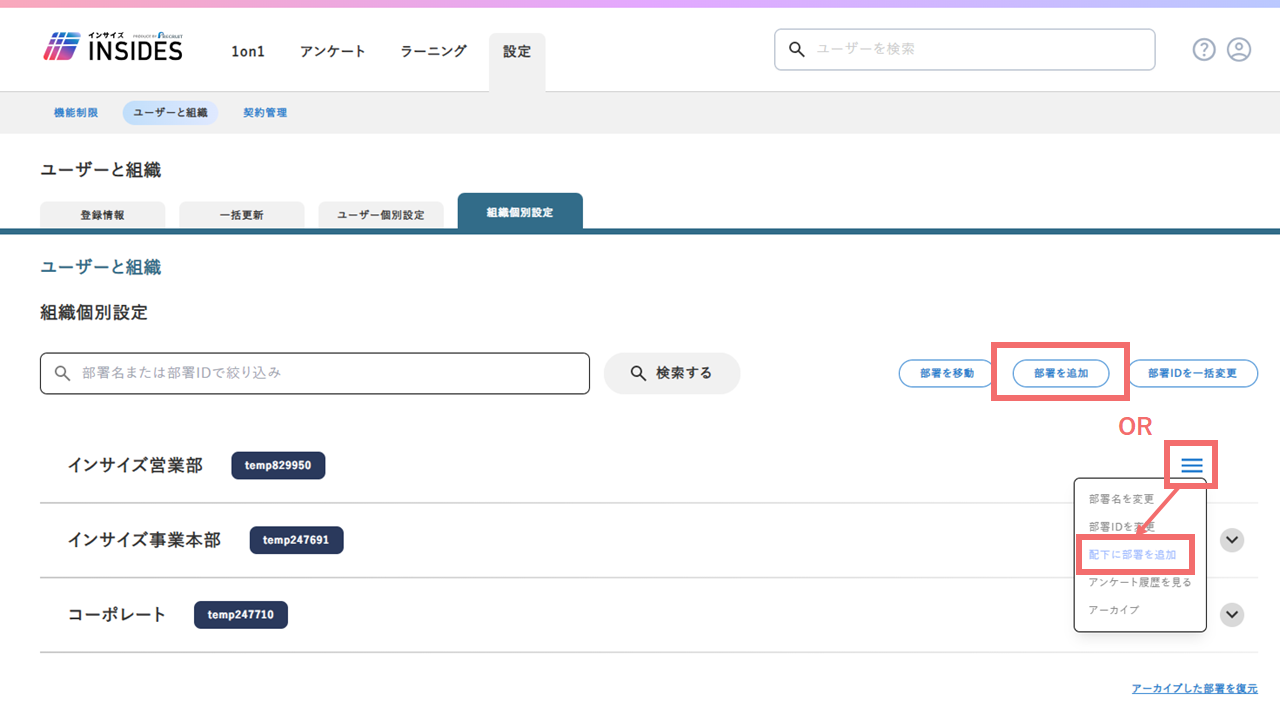The height and width of the screenshot is (720, 1281).
Task: Select the インサイズ事業本部 department name
Action: coord(144,540)
